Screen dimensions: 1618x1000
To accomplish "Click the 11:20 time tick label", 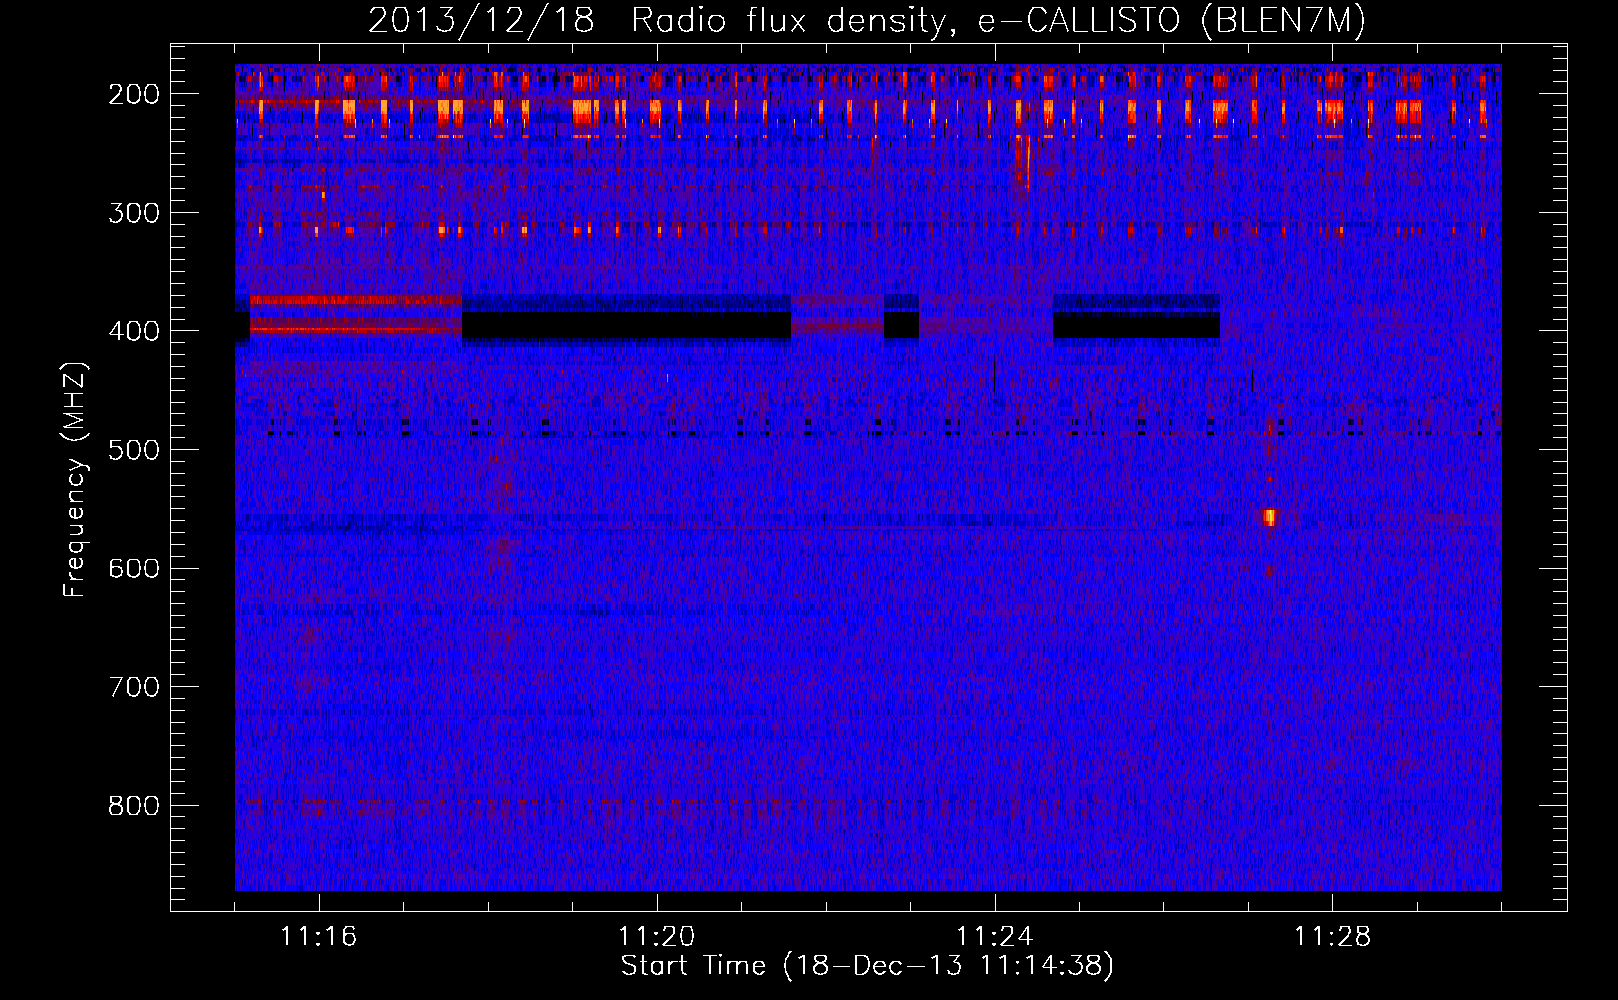I will [657, 936].
